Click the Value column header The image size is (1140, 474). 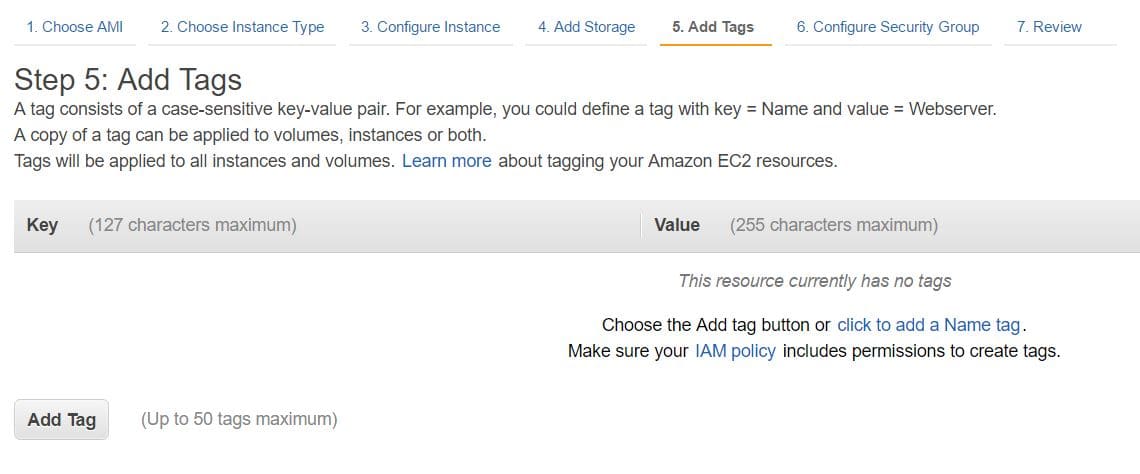(x=677, y=225)
